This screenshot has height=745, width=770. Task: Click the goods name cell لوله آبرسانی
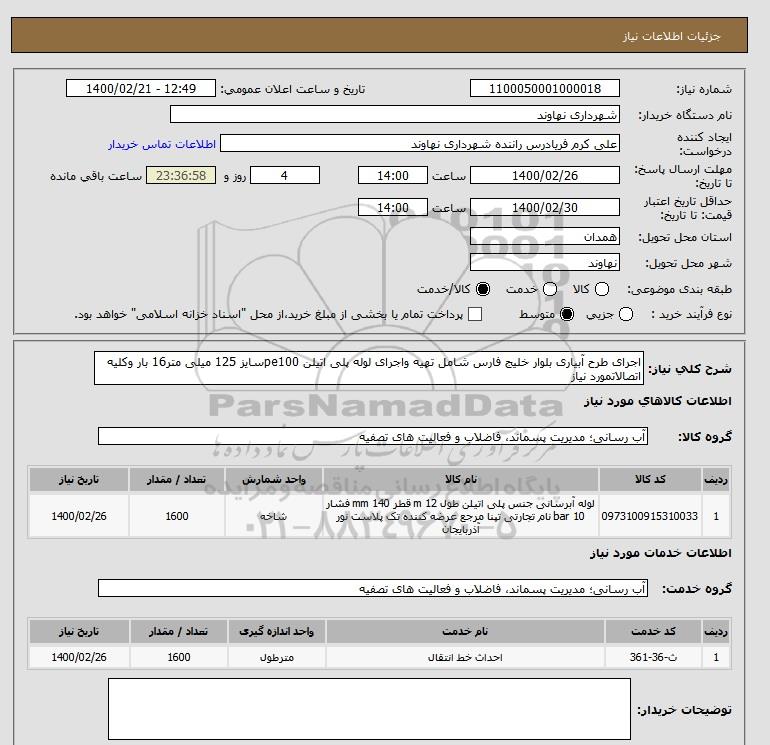461,516
